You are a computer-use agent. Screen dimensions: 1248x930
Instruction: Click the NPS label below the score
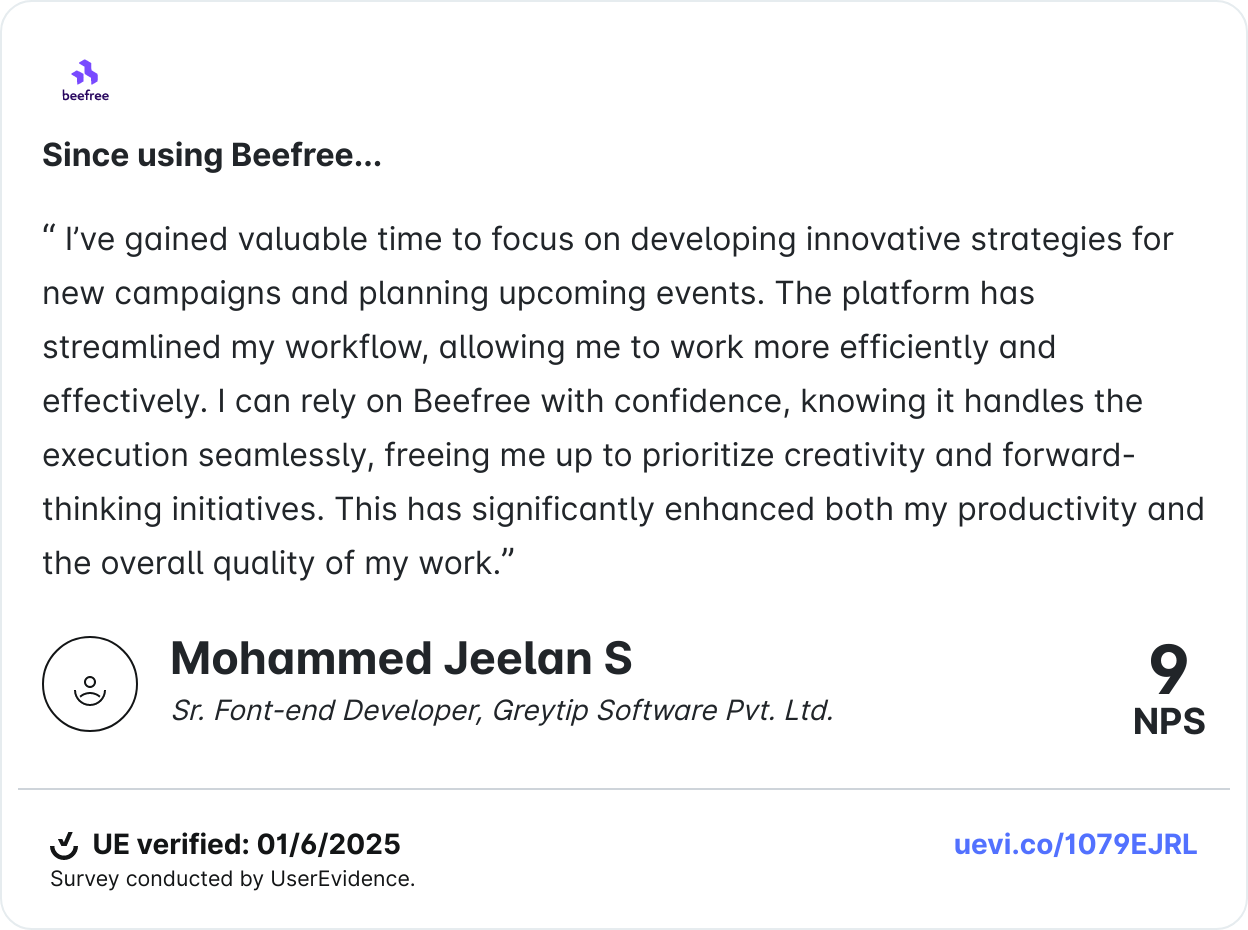[1169, 721]
